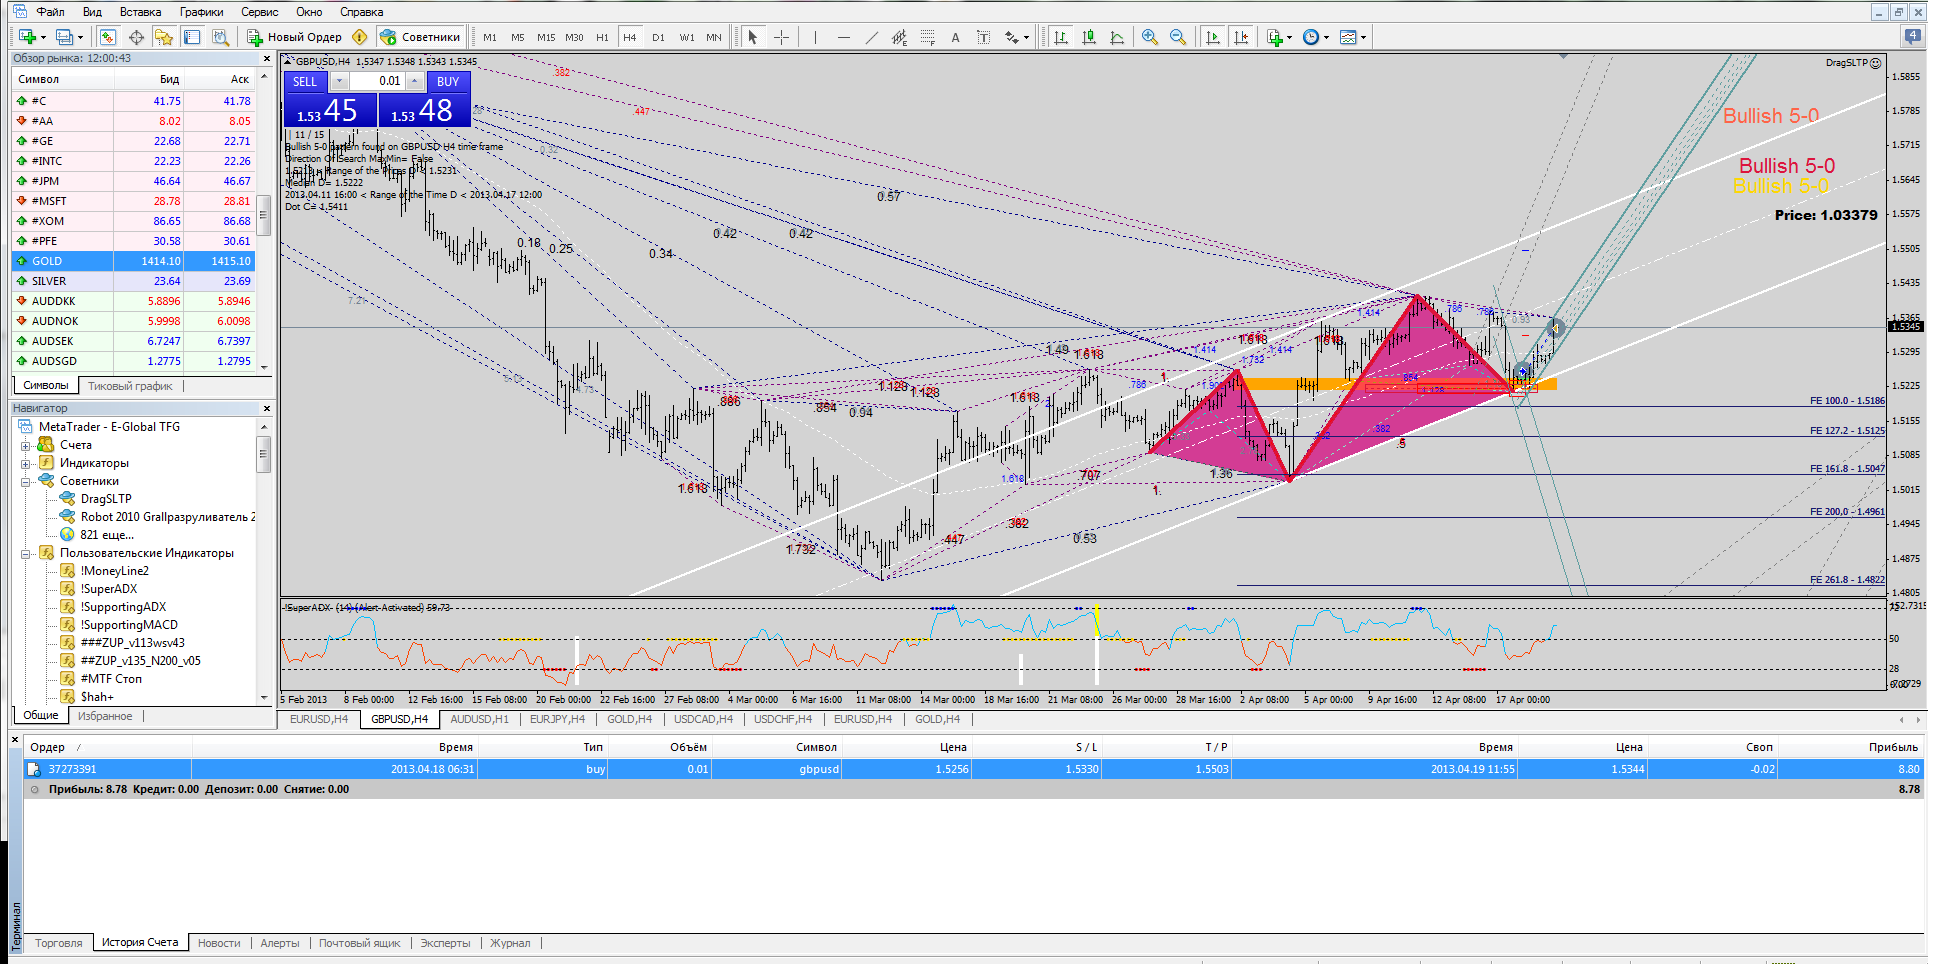This screenshot has width=1937, height=964.
Task: Open the one-click lot size dropdown
Action: 339,81
